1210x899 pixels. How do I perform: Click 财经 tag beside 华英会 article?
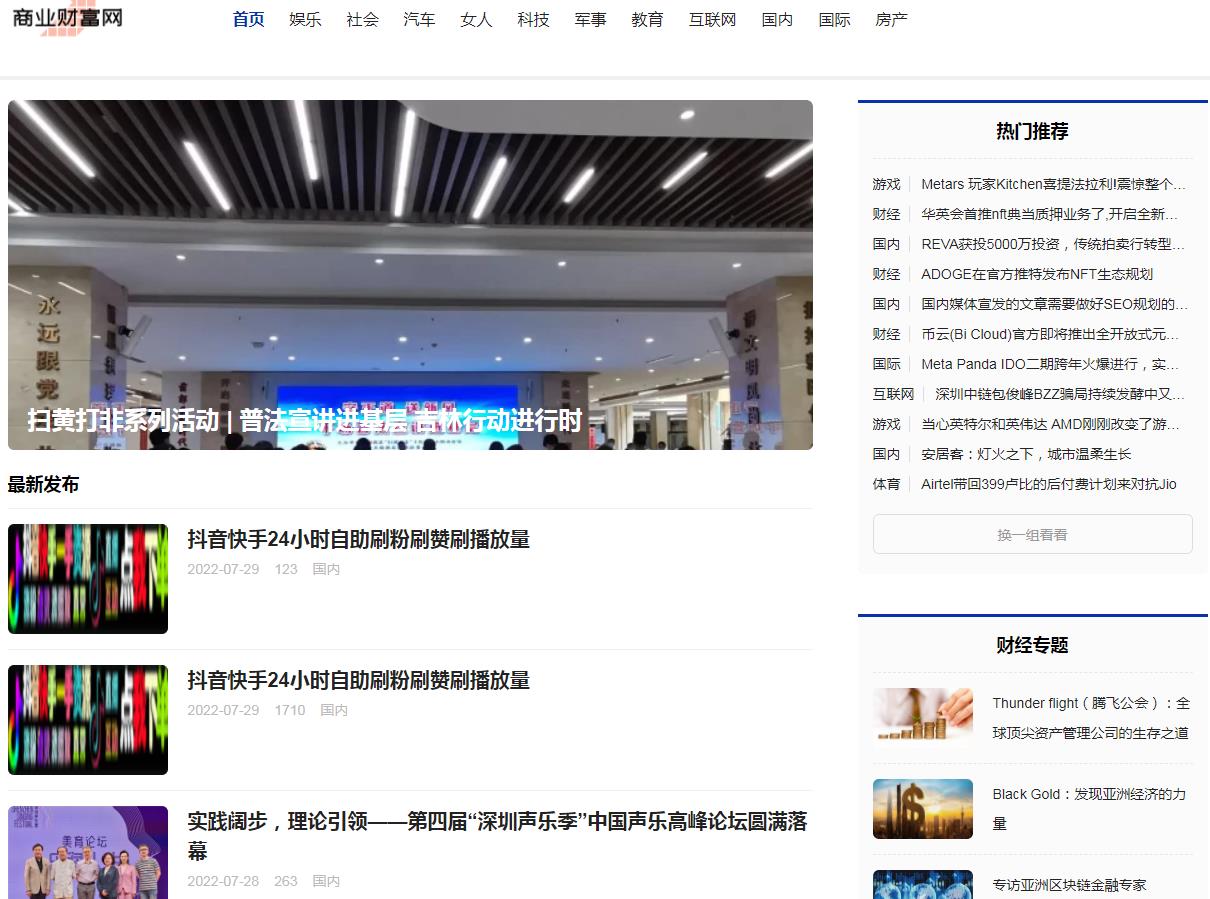click(886, 214)
